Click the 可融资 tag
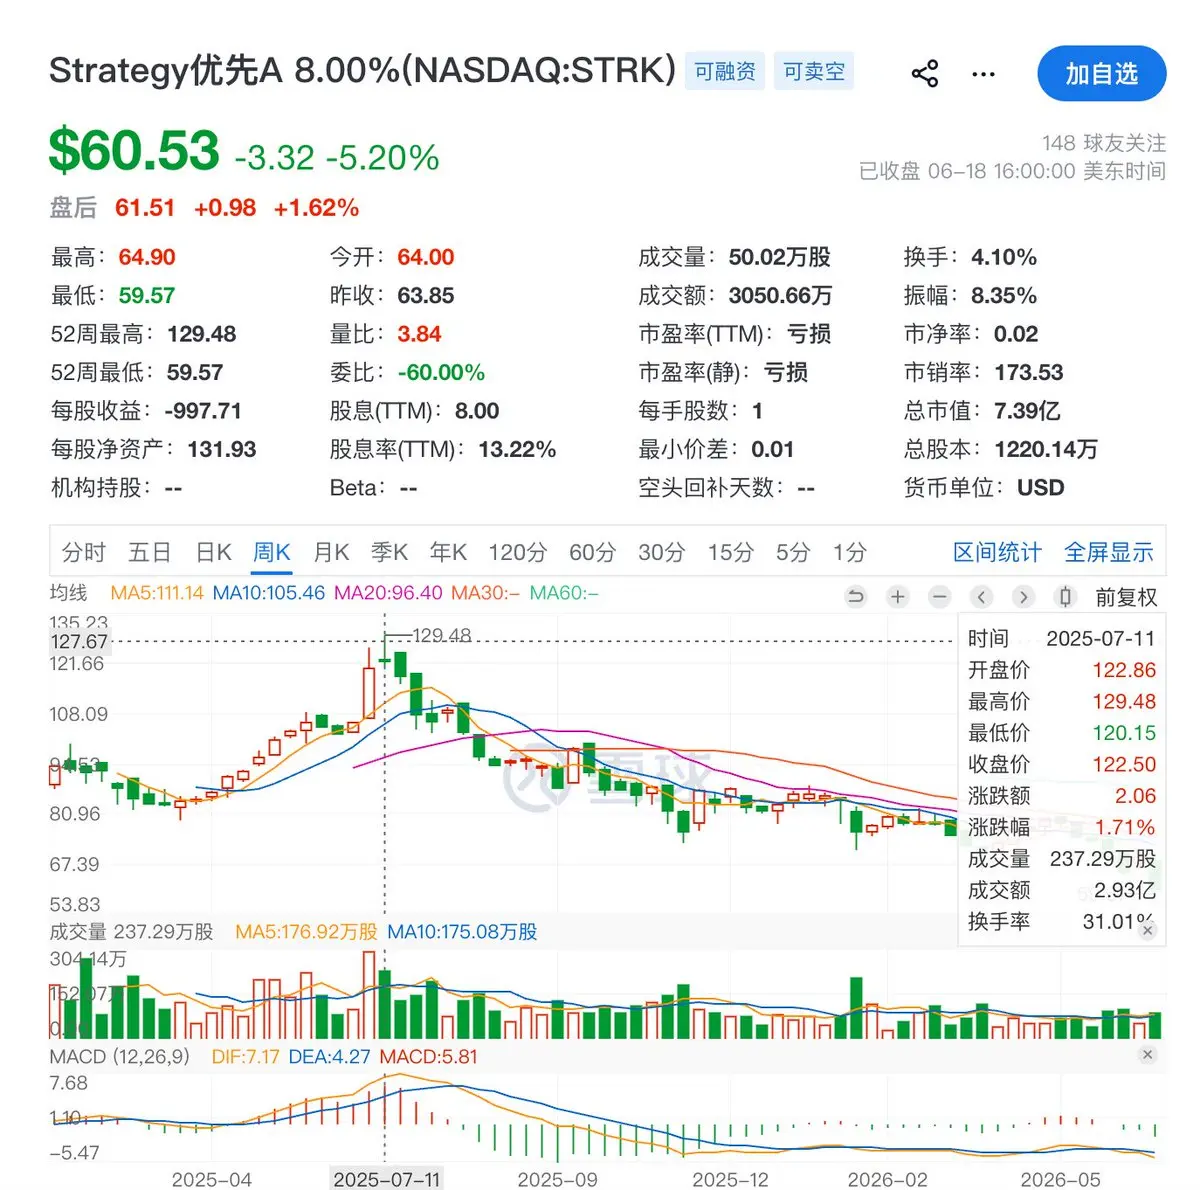Screen dimensions: 1200x1190 [x=725, y=72]
